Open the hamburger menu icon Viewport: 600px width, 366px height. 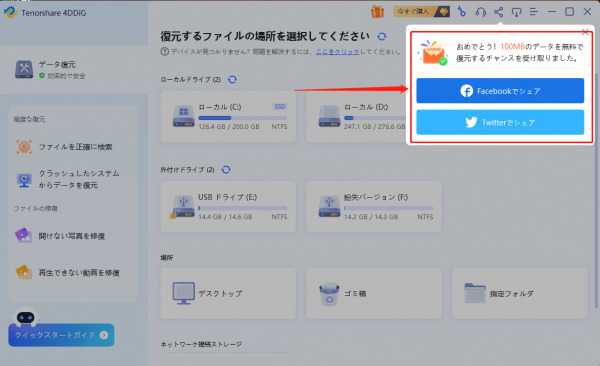[x=534, y=12]
